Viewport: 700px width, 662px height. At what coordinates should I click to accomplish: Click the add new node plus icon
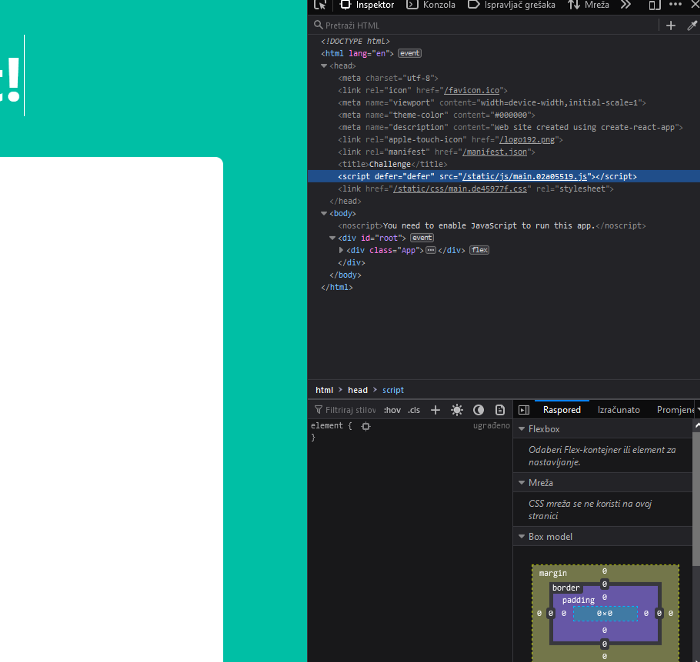[x=670, y=25]
